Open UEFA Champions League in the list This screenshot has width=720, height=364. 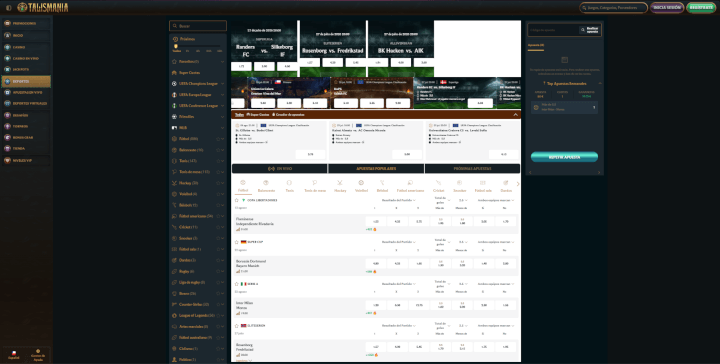198,84
